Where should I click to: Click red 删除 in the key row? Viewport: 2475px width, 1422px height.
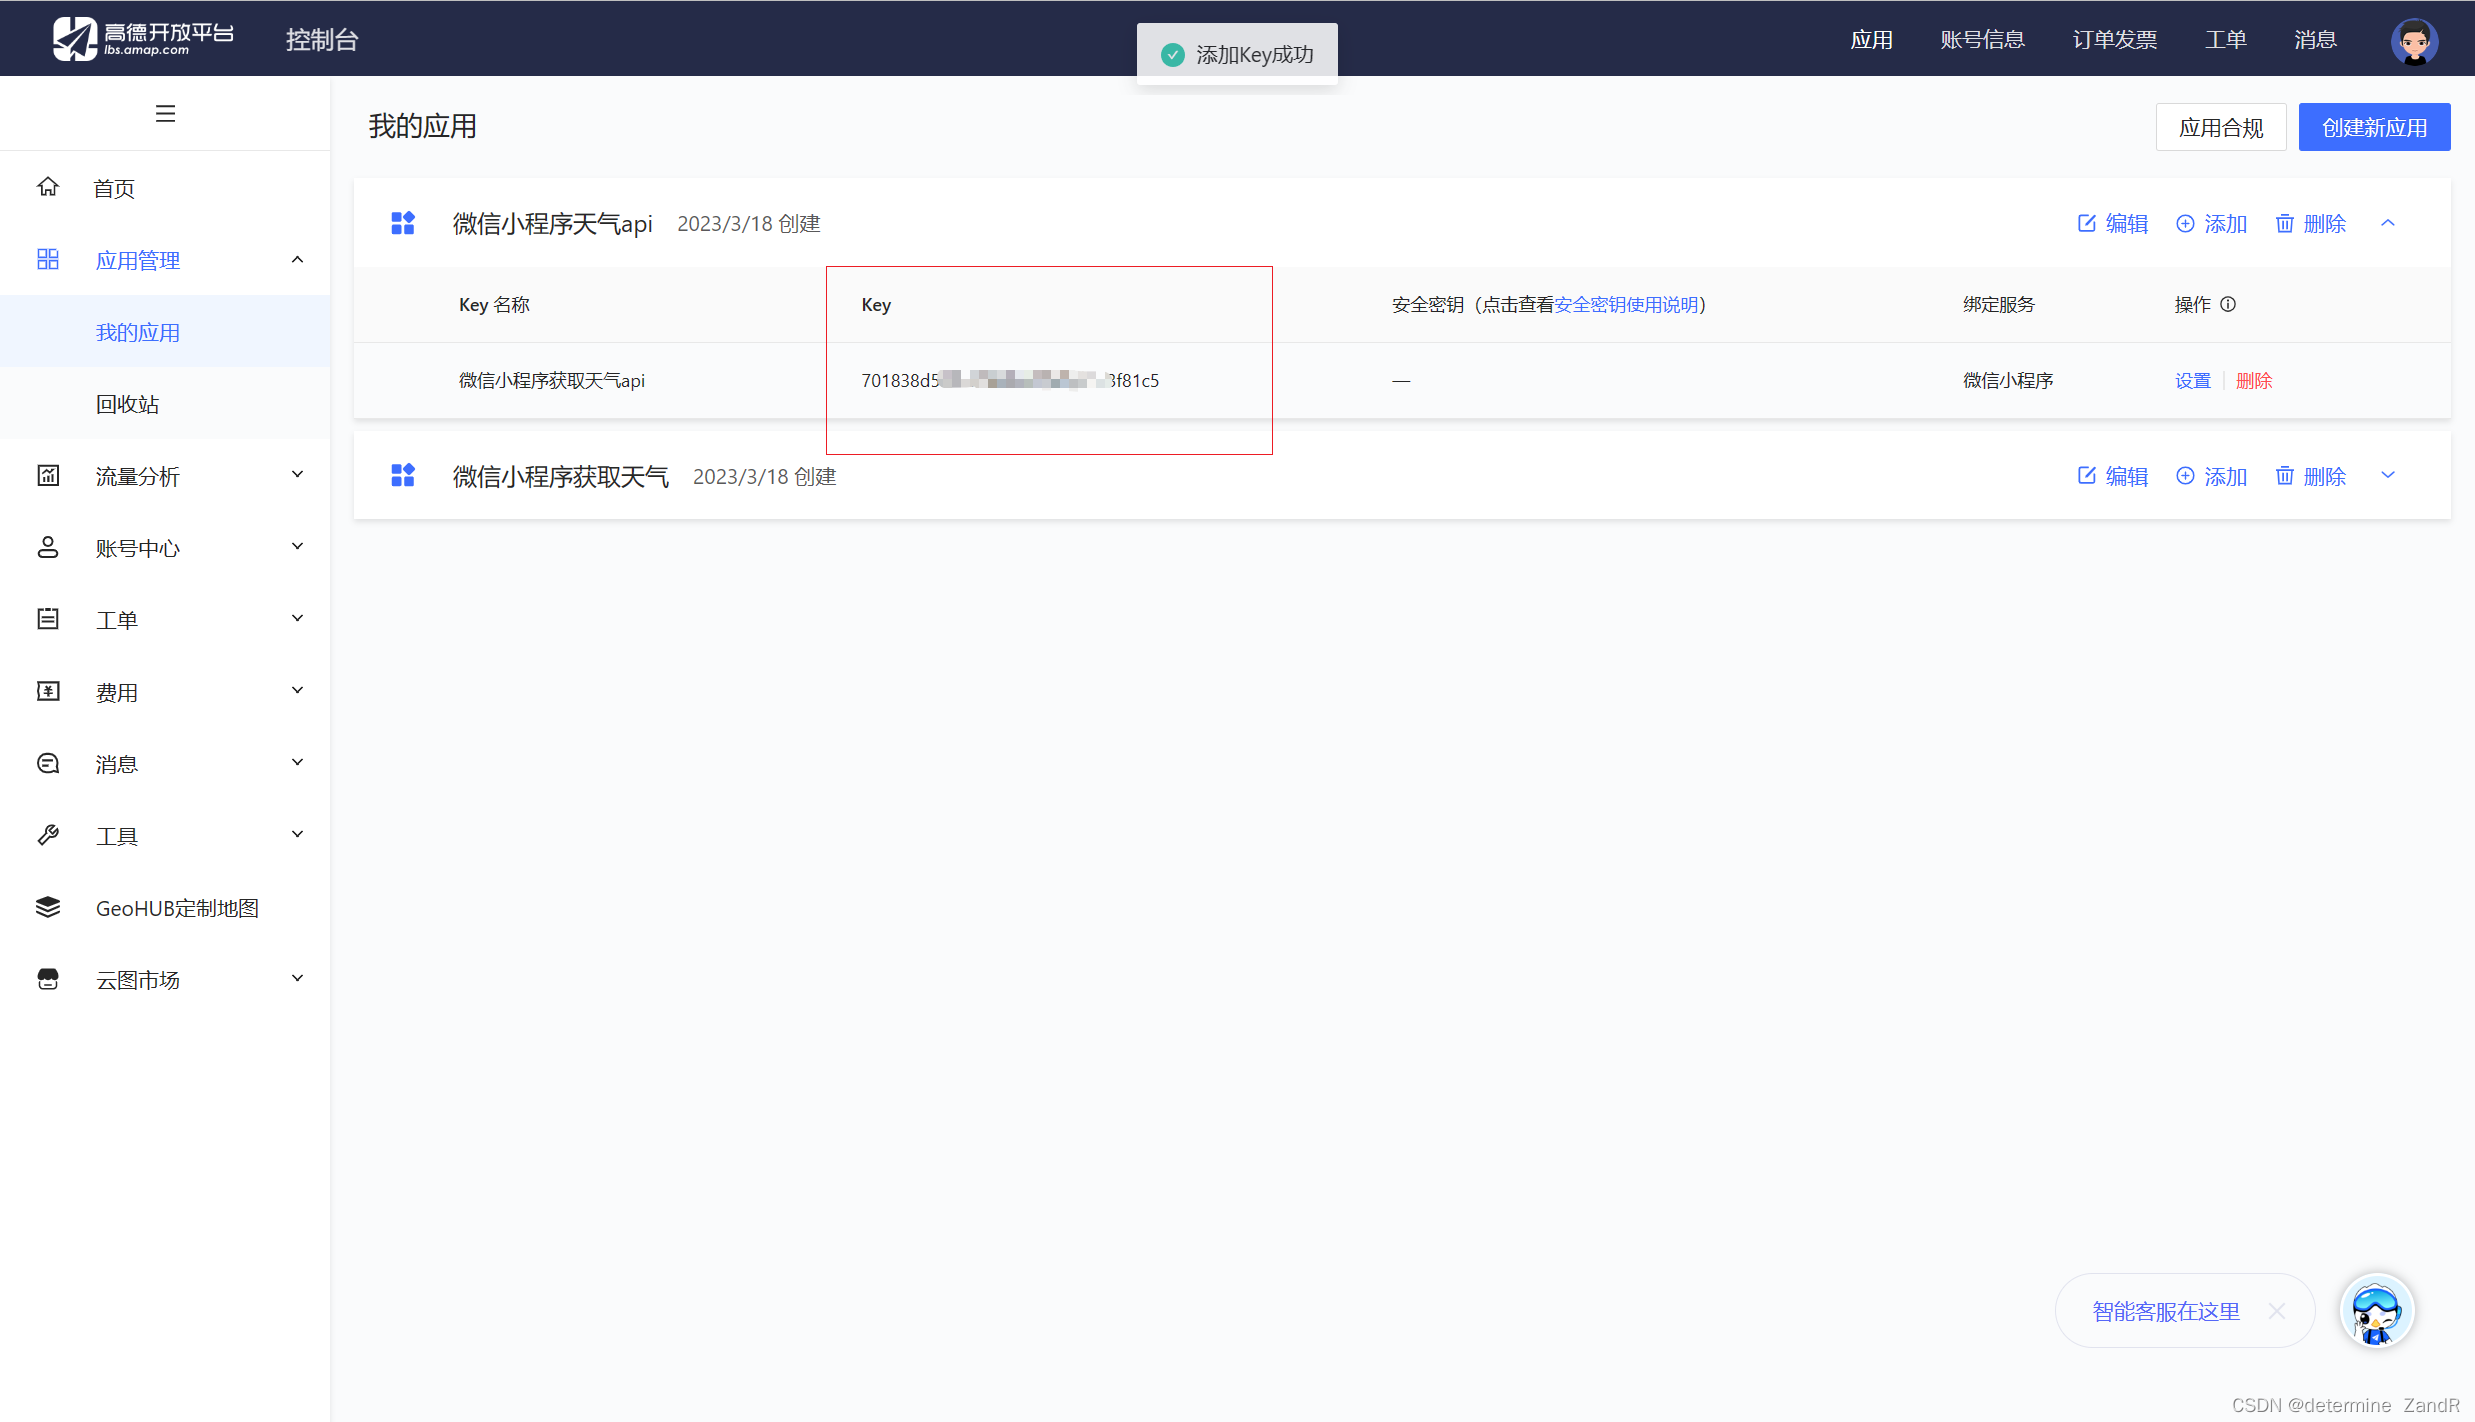click(x=2254, y=380)
